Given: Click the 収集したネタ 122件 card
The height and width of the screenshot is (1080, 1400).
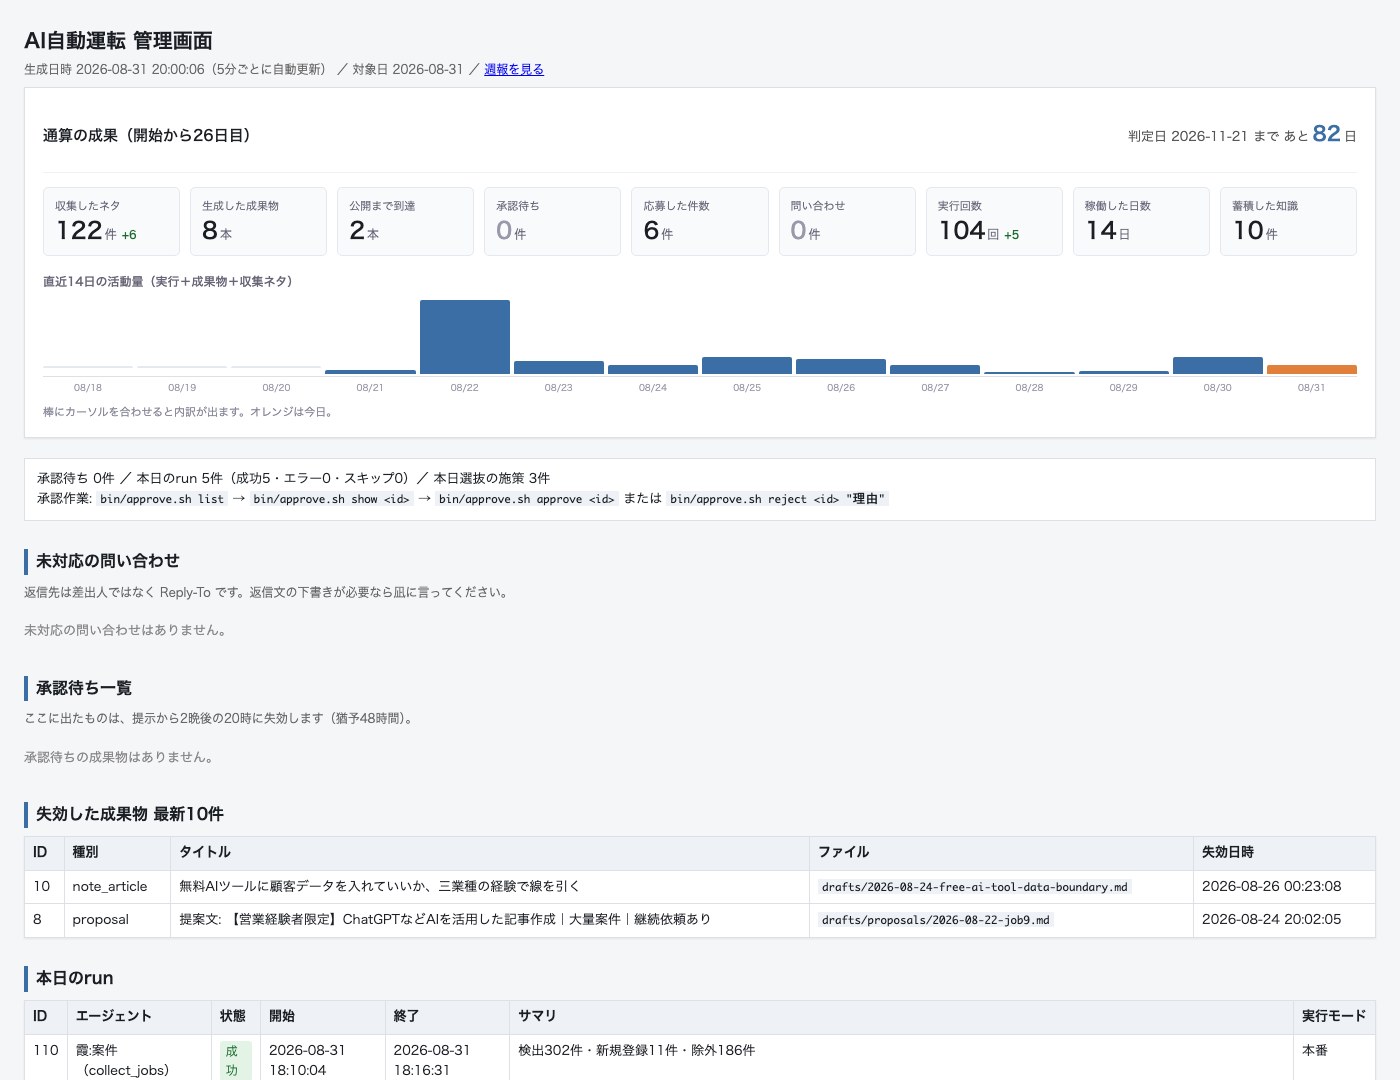Looking at the screenshot, I should (x=111, y=221).
